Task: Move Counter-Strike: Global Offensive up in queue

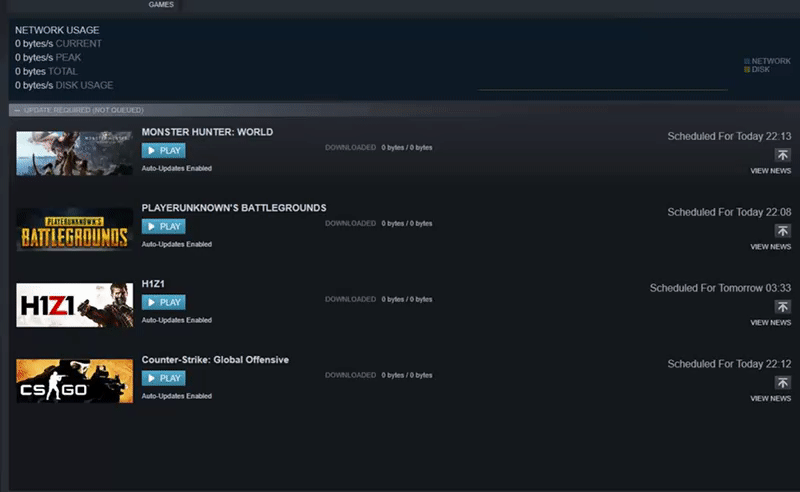Action: coord(783,383)
